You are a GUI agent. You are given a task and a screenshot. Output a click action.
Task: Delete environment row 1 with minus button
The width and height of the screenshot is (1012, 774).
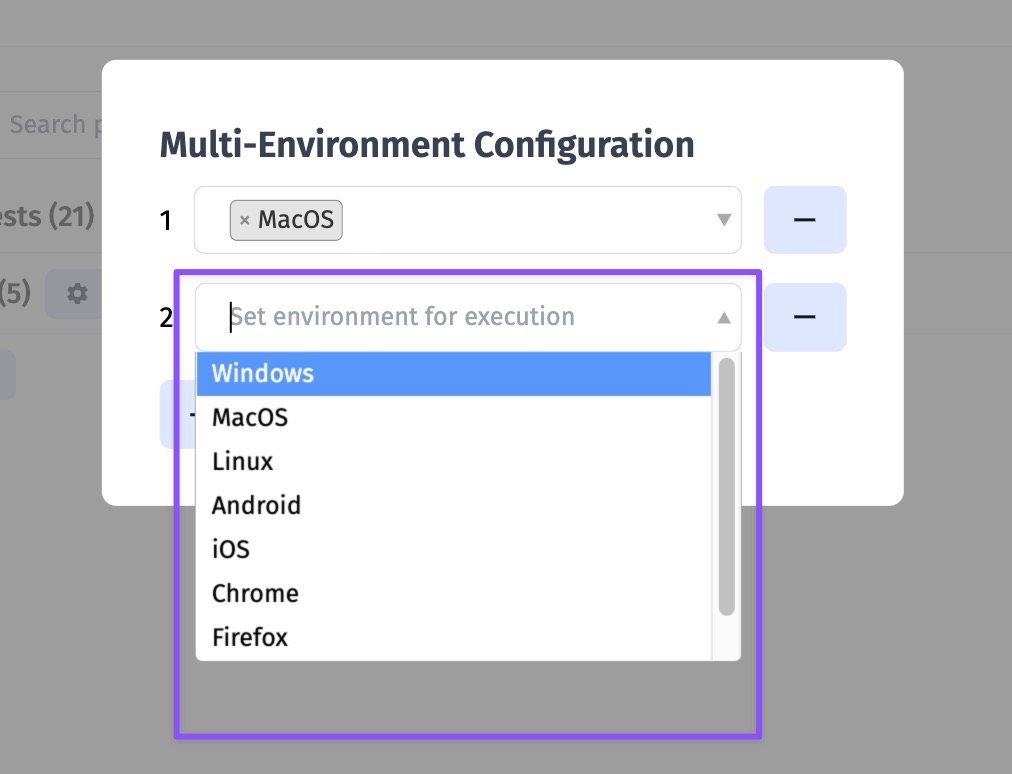click(805, 220)
